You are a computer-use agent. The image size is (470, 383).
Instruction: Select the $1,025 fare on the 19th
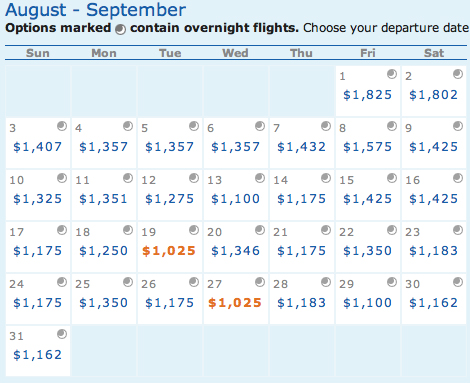pyautogui.click(x=169, y=251)
